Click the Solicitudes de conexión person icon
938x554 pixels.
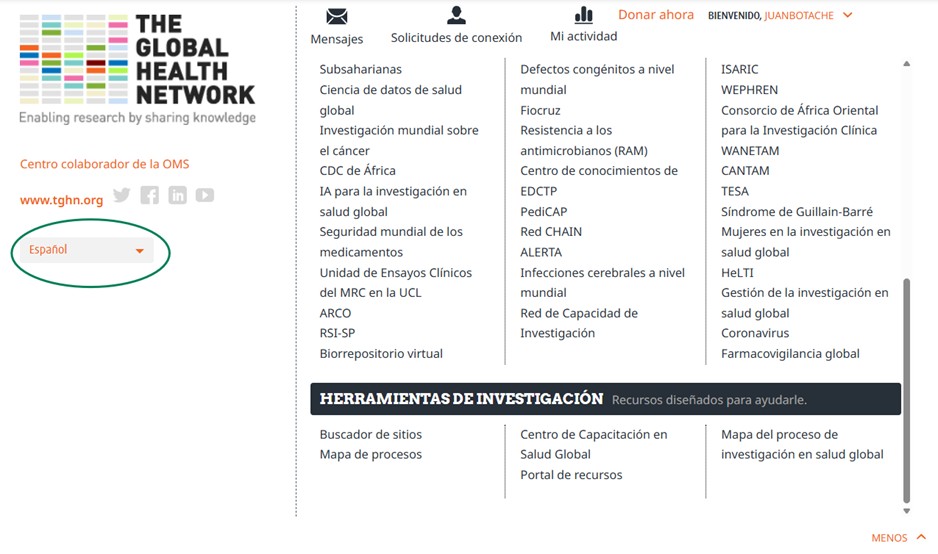pyautogui.click(x=456, y=15)
